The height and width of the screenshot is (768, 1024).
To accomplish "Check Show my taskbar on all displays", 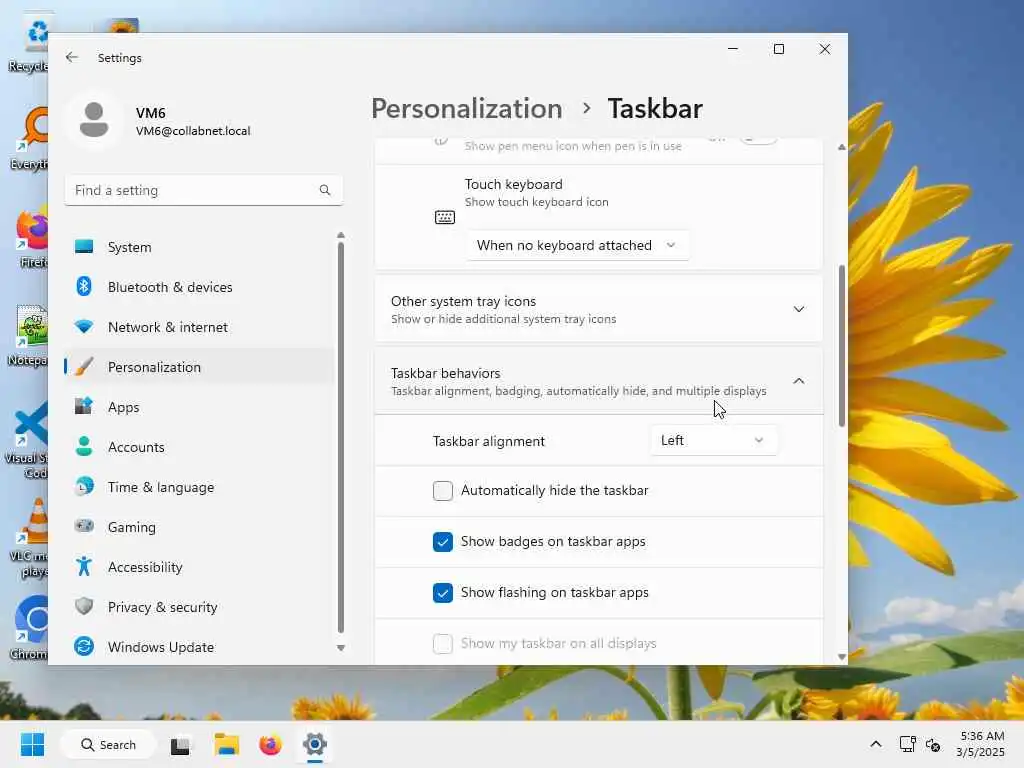I will (x=443, y=643).
